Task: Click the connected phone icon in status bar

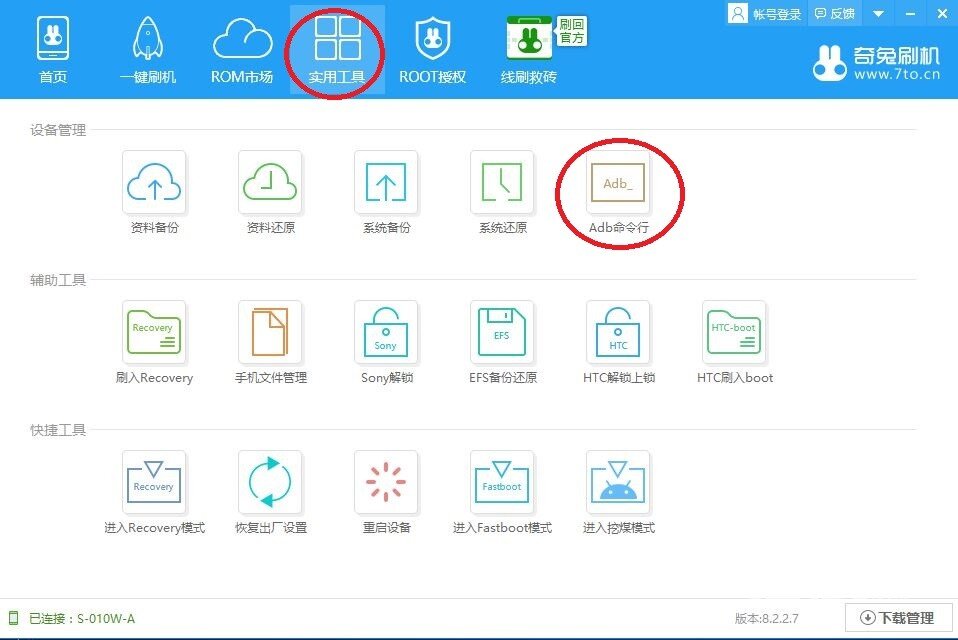Action: (x=13, y=618)
